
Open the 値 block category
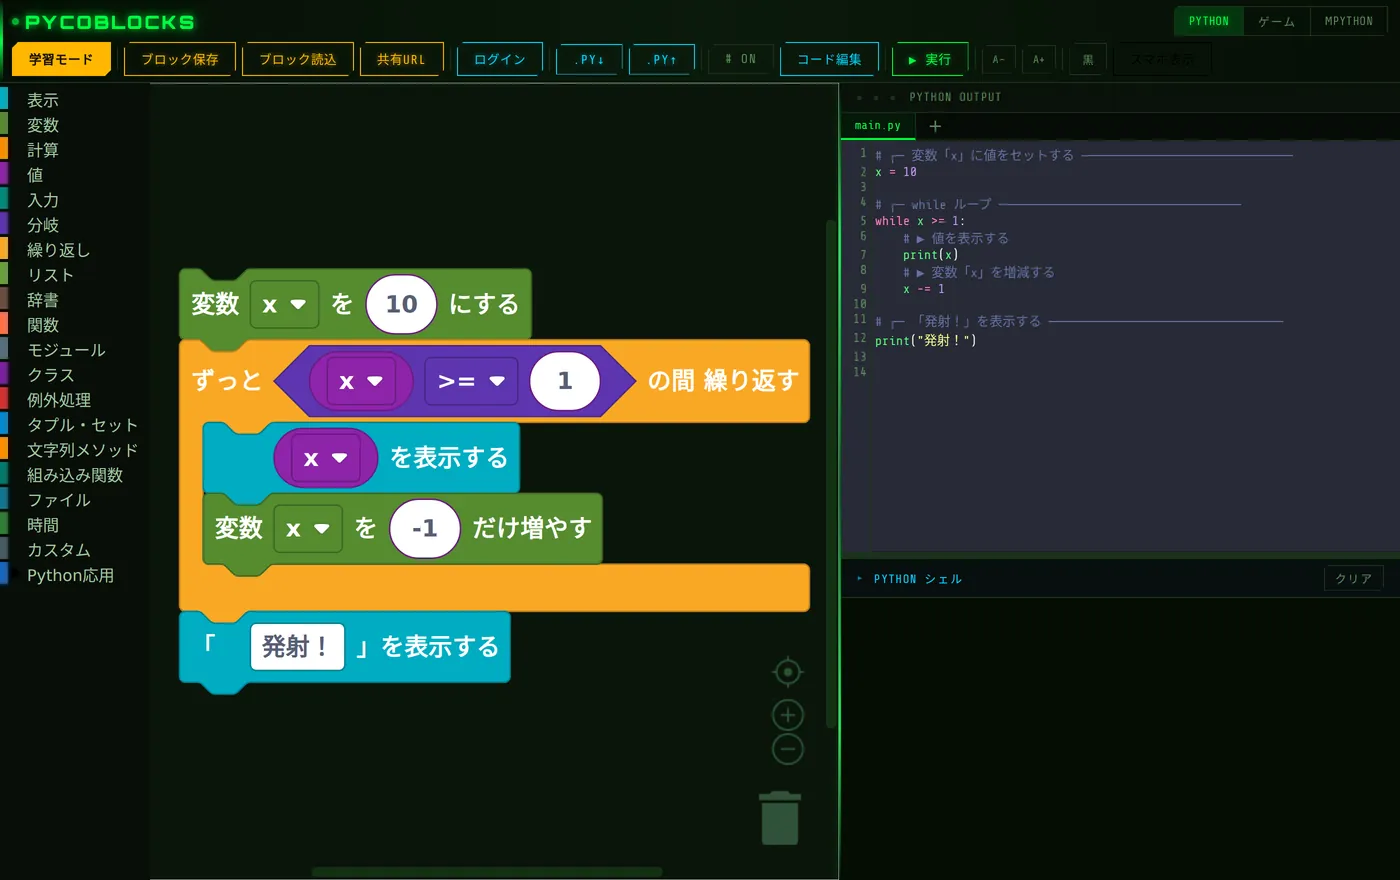[35, 175]
